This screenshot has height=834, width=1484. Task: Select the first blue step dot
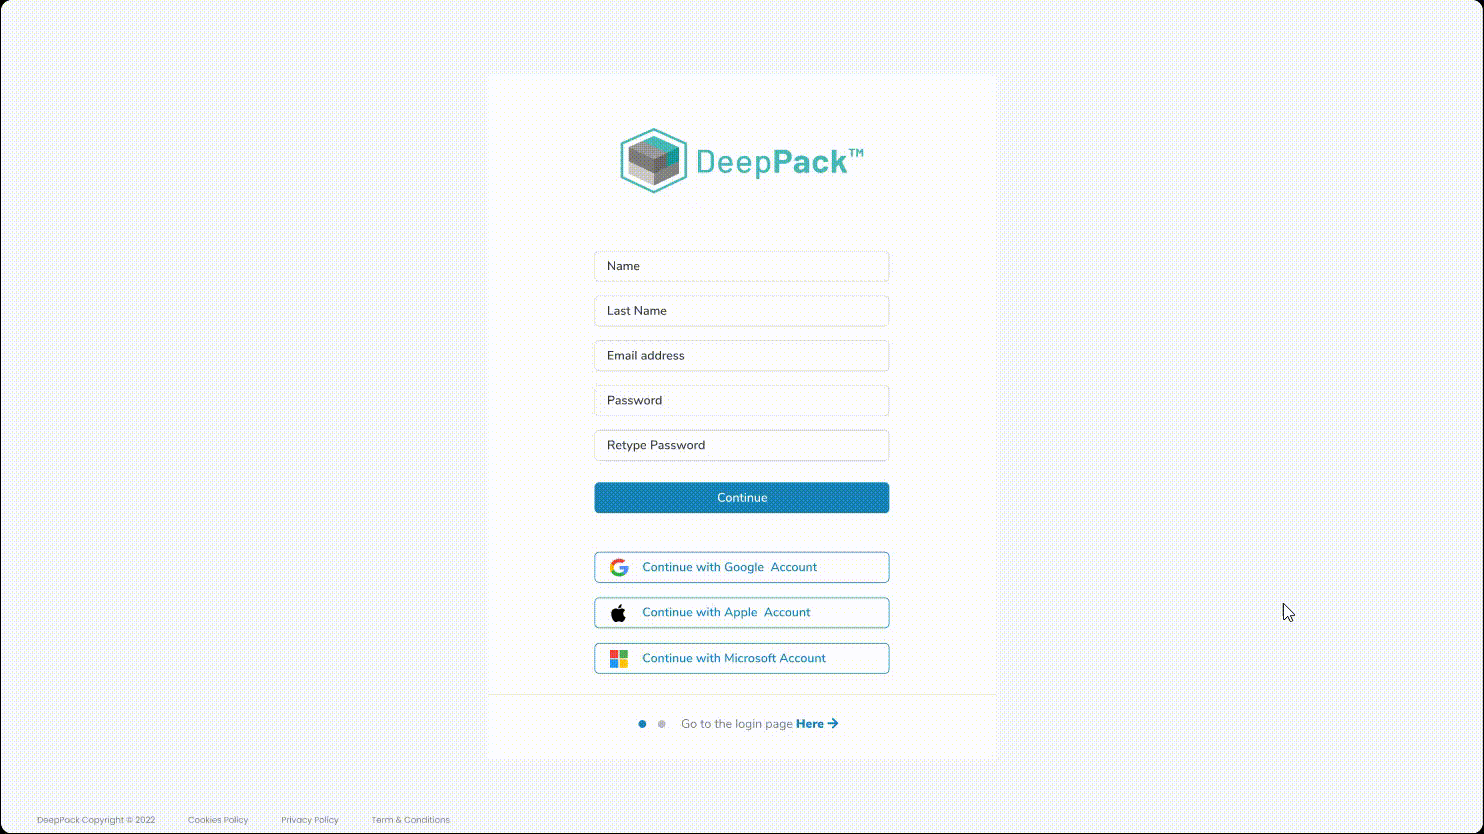(x=642, y=724)
